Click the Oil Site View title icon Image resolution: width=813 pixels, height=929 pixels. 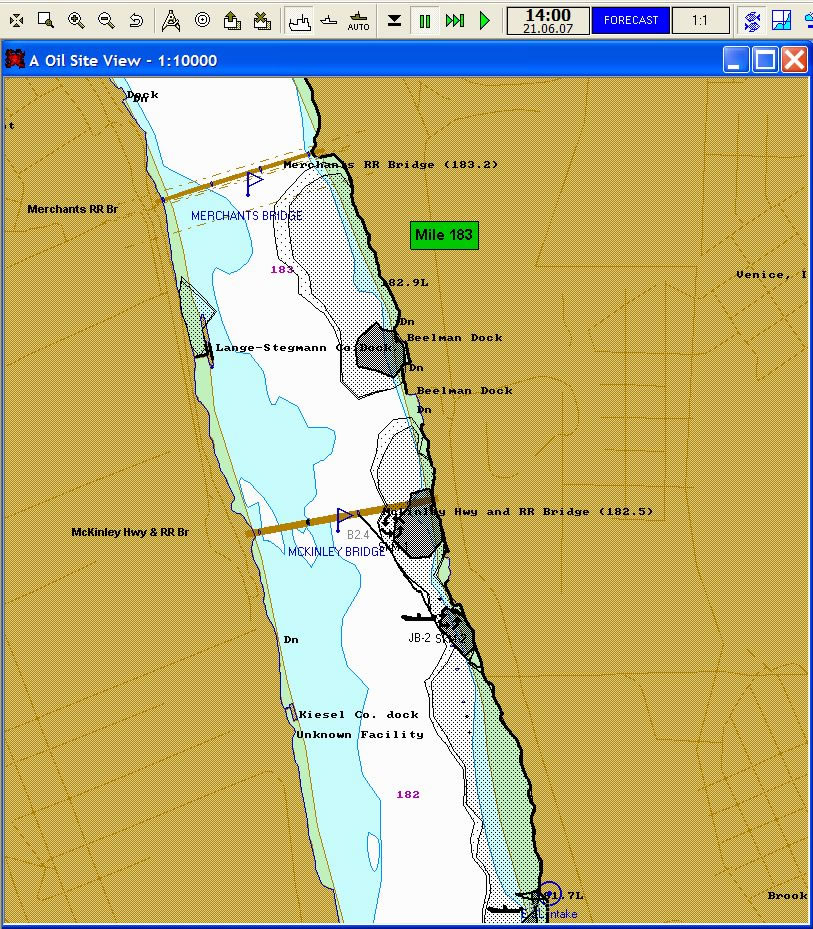(x=15, y=59)
